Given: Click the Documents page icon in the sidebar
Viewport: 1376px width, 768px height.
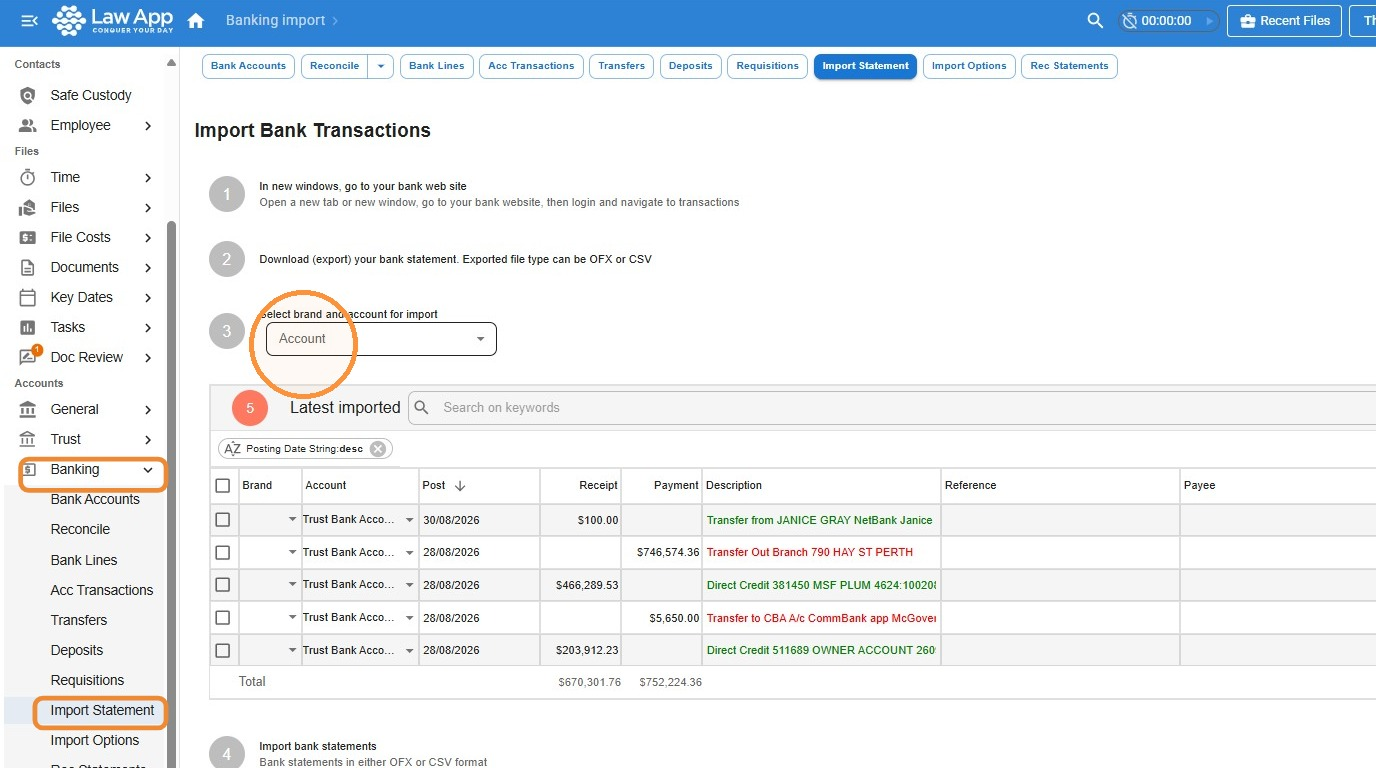Looking at the screenshot, I should (x=28, y=267).
